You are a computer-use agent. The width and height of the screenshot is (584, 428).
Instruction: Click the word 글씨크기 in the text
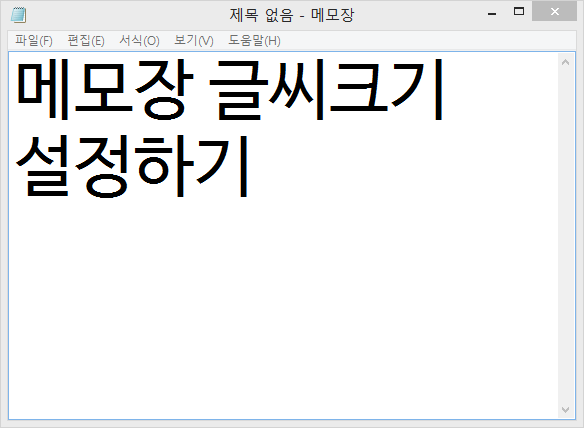(326, 89)
